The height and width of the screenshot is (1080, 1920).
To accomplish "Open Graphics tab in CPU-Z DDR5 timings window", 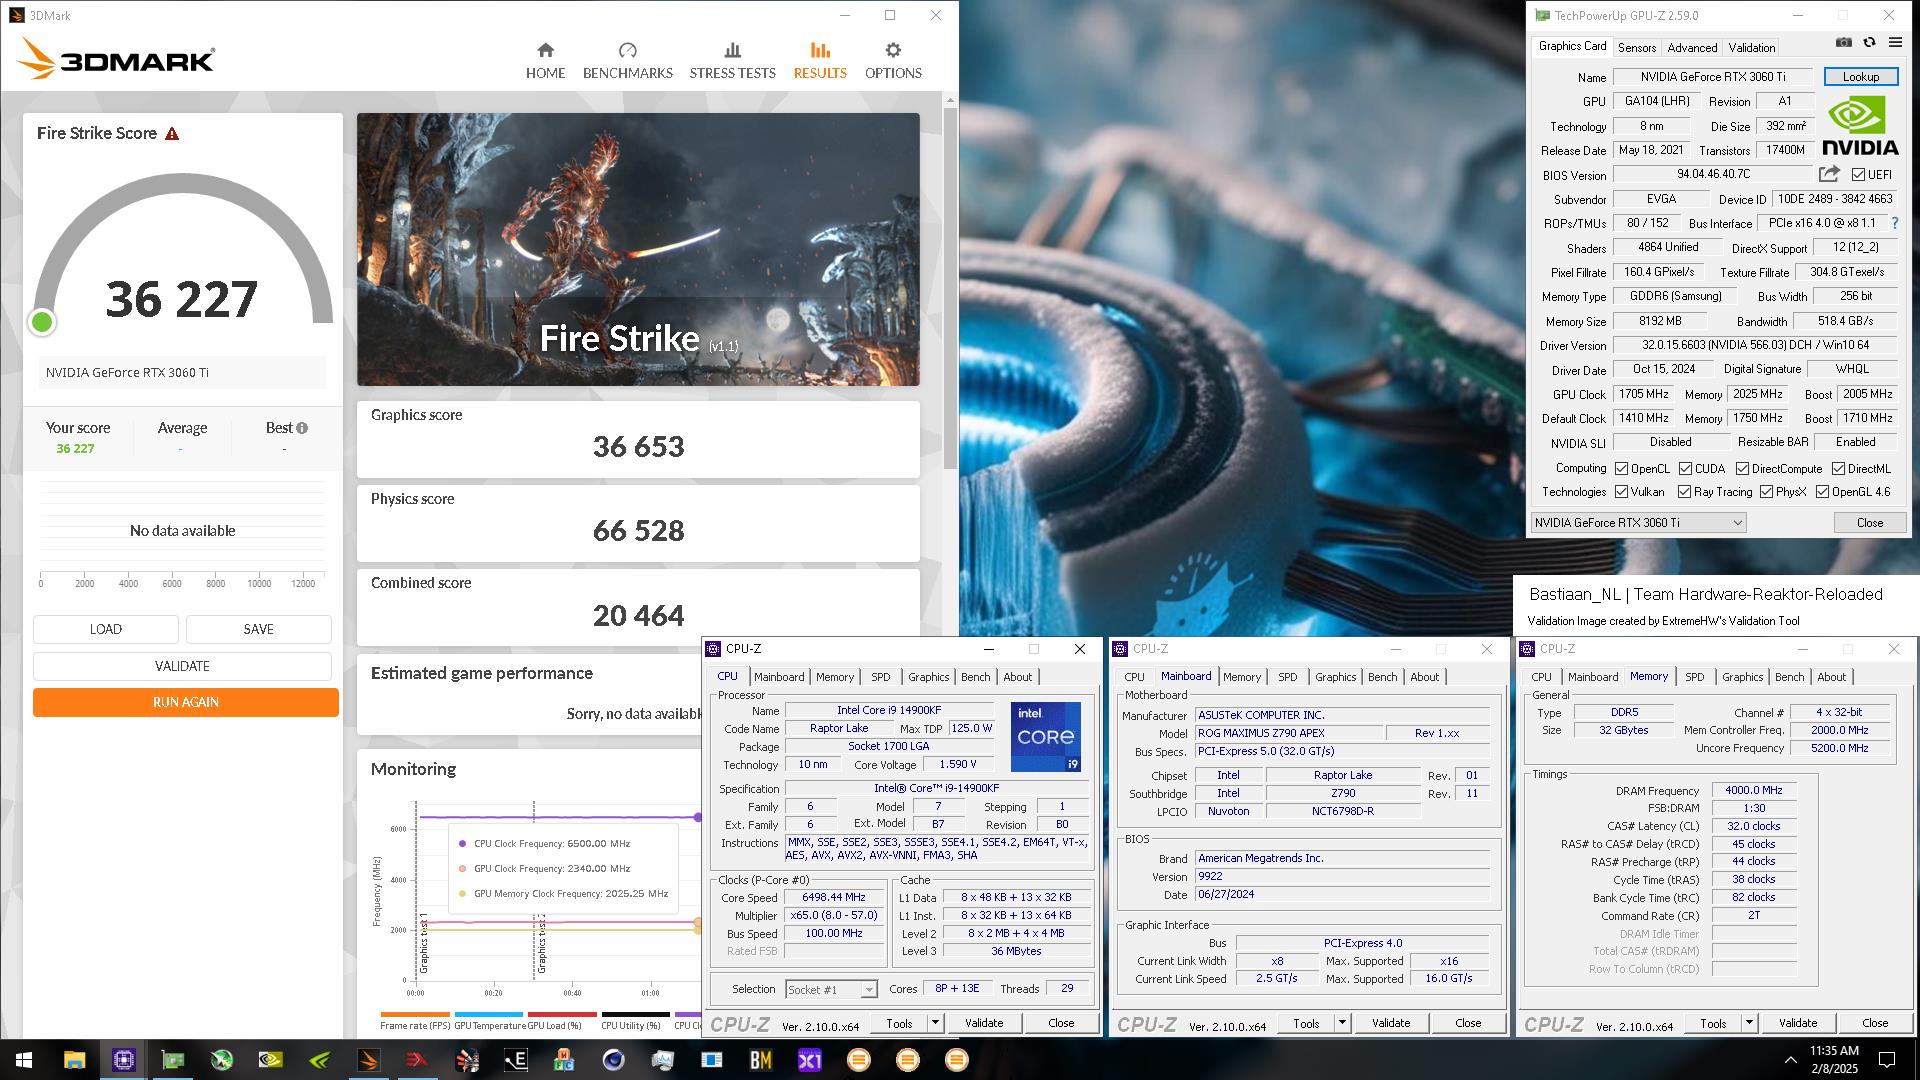I will click(1743, 677).
